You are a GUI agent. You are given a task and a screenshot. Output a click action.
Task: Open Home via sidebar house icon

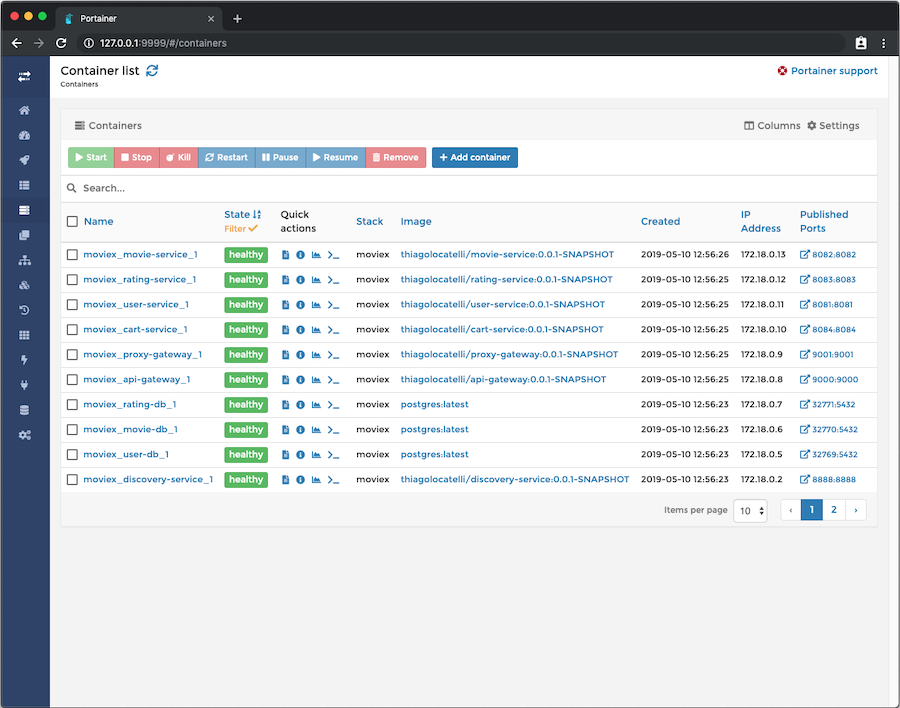(24, 110)
